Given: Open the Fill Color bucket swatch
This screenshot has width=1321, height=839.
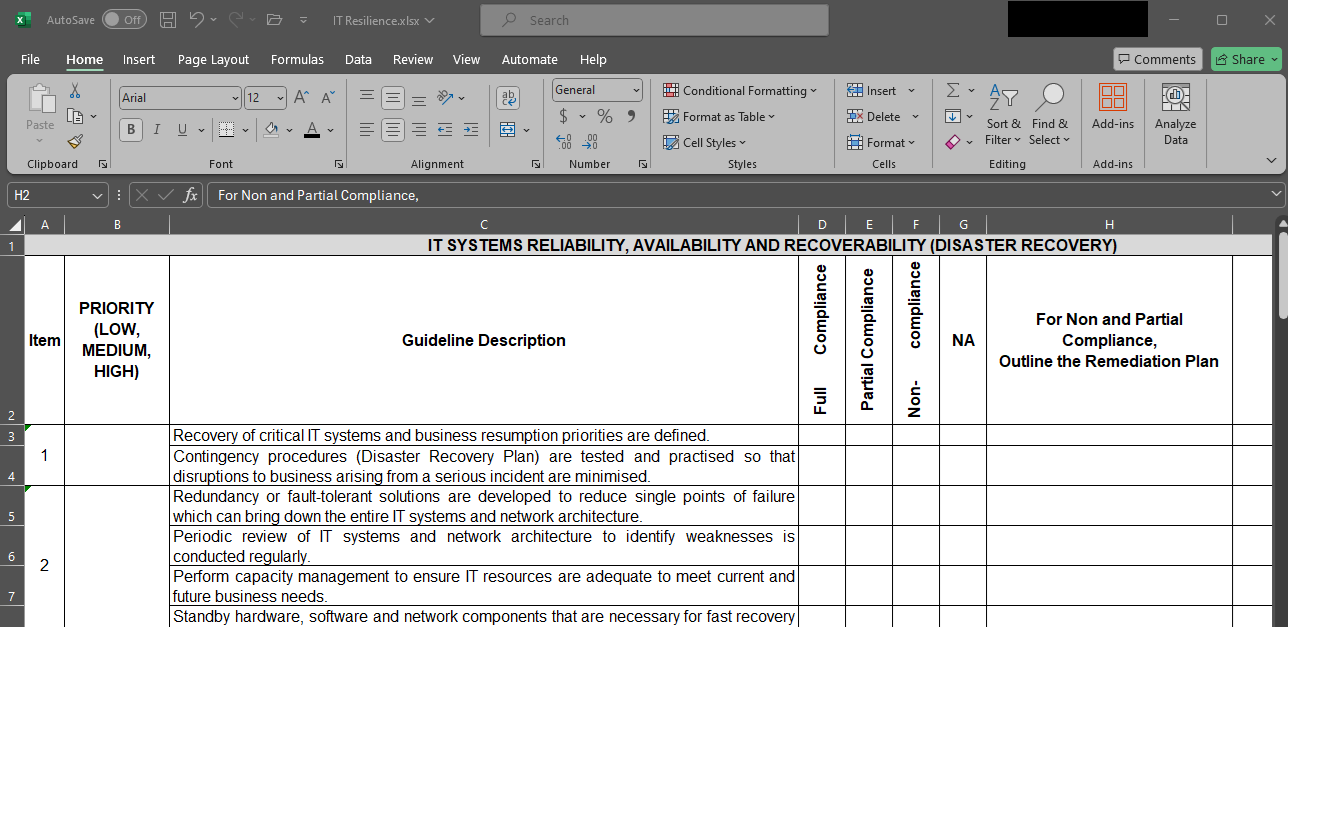Looking at the screenshot, I should 271,129.
